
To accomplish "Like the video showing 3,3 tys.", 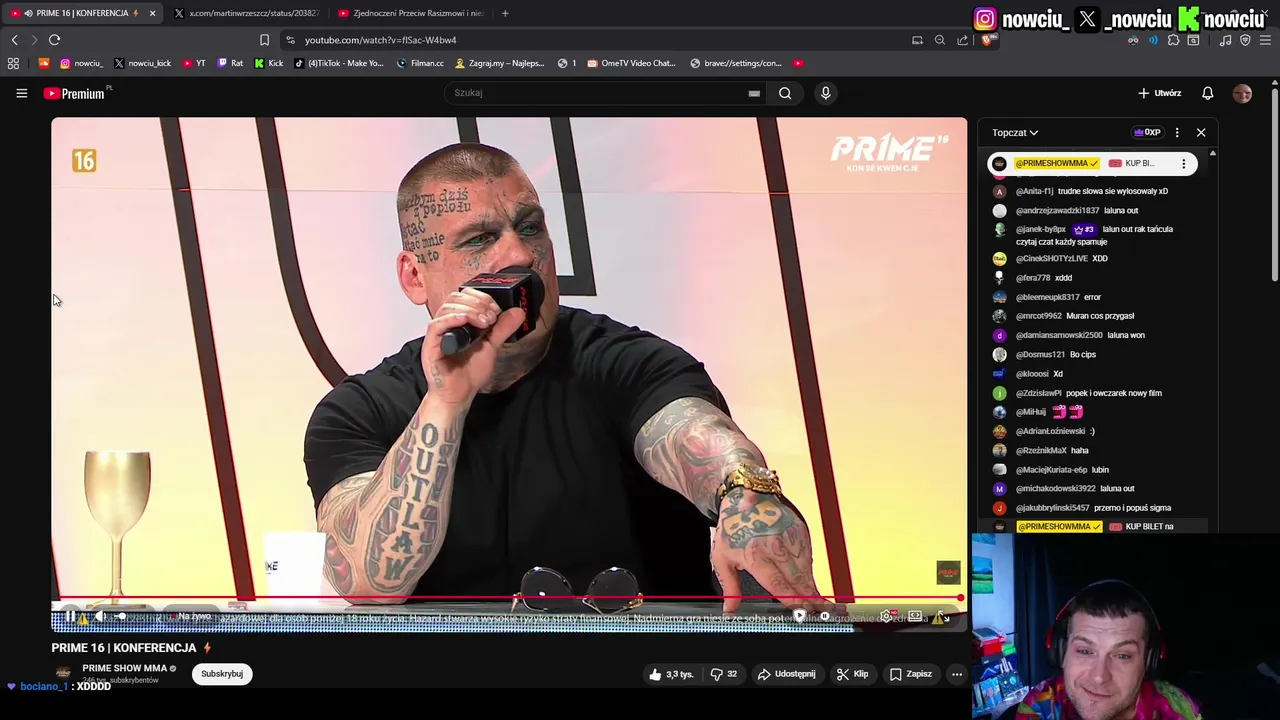I will 671,674.
